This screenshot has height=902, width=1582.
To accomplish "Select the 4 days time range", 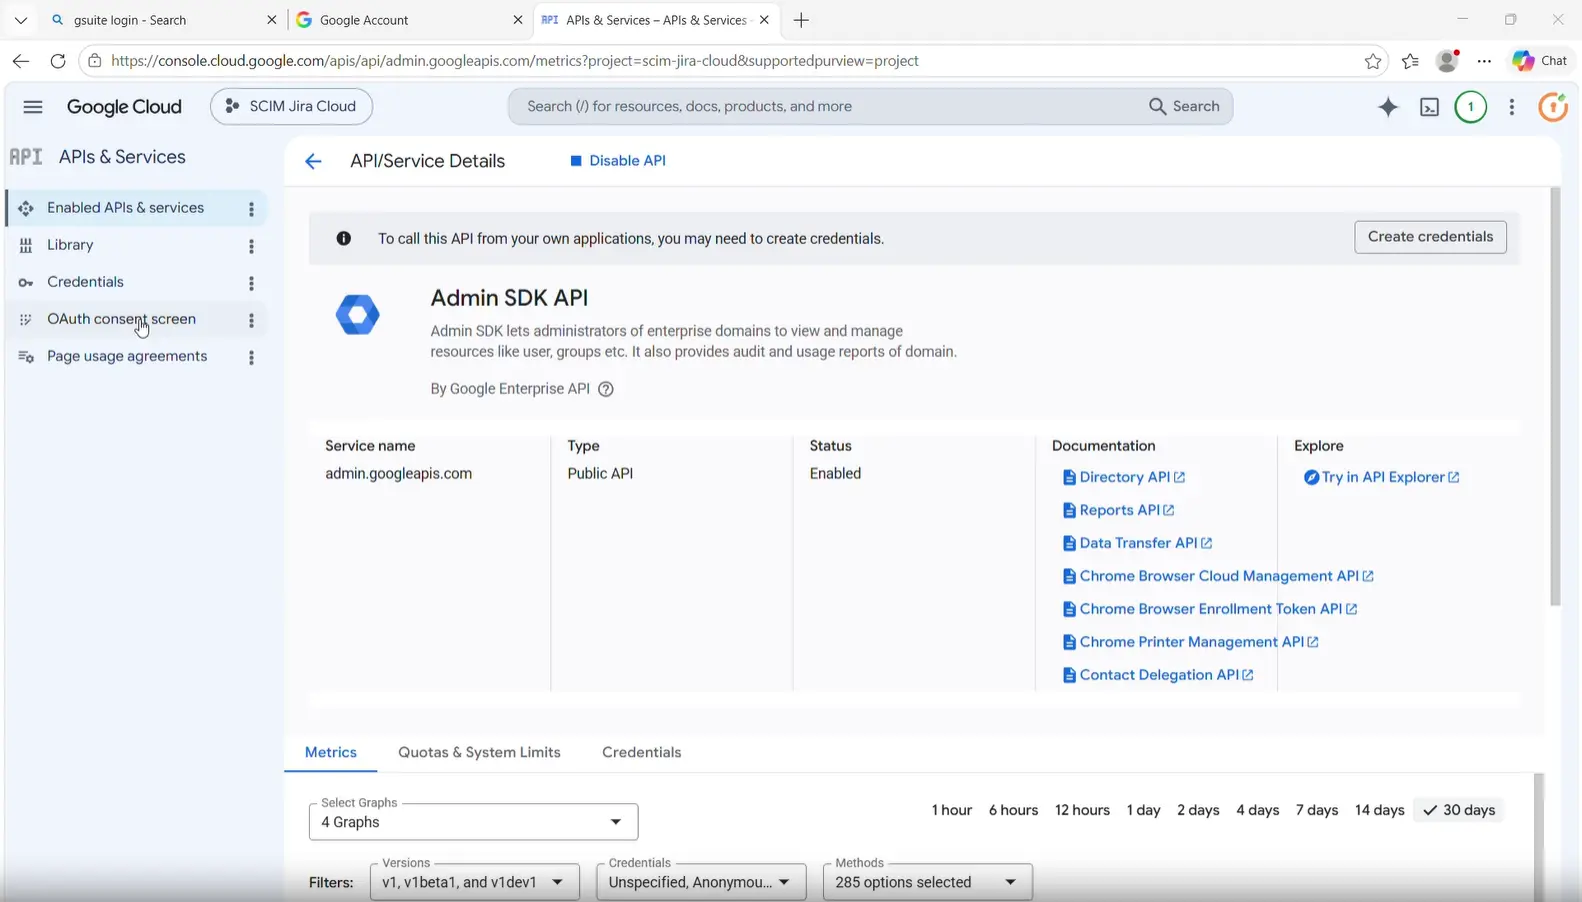I will point(1257,810).
